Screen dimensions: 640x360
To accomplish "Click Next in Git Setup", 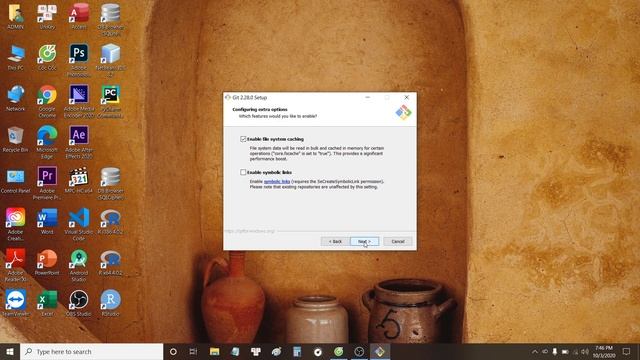I will click(364, 242).
